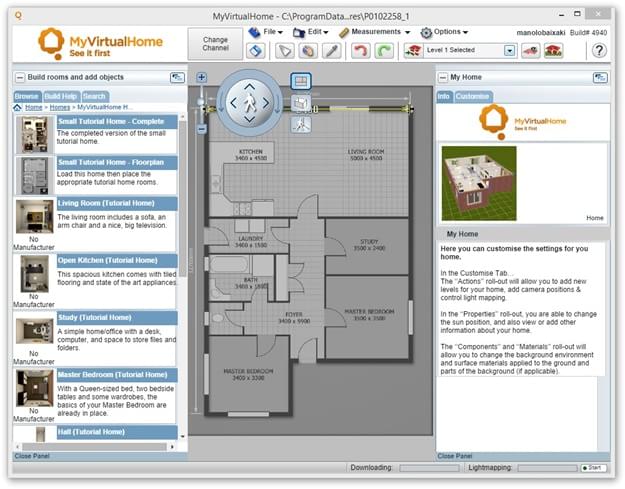Select Small Tutorial Home - Floorplan thumbnail
The image size is (625, 489).
[x=35, y=176]
